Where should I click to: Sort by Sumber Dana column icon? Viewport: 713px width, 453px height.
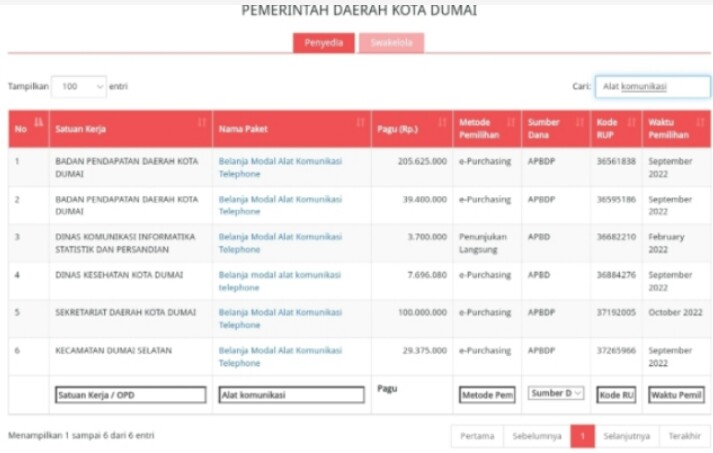pyautogui.click(x=581, y=123)
